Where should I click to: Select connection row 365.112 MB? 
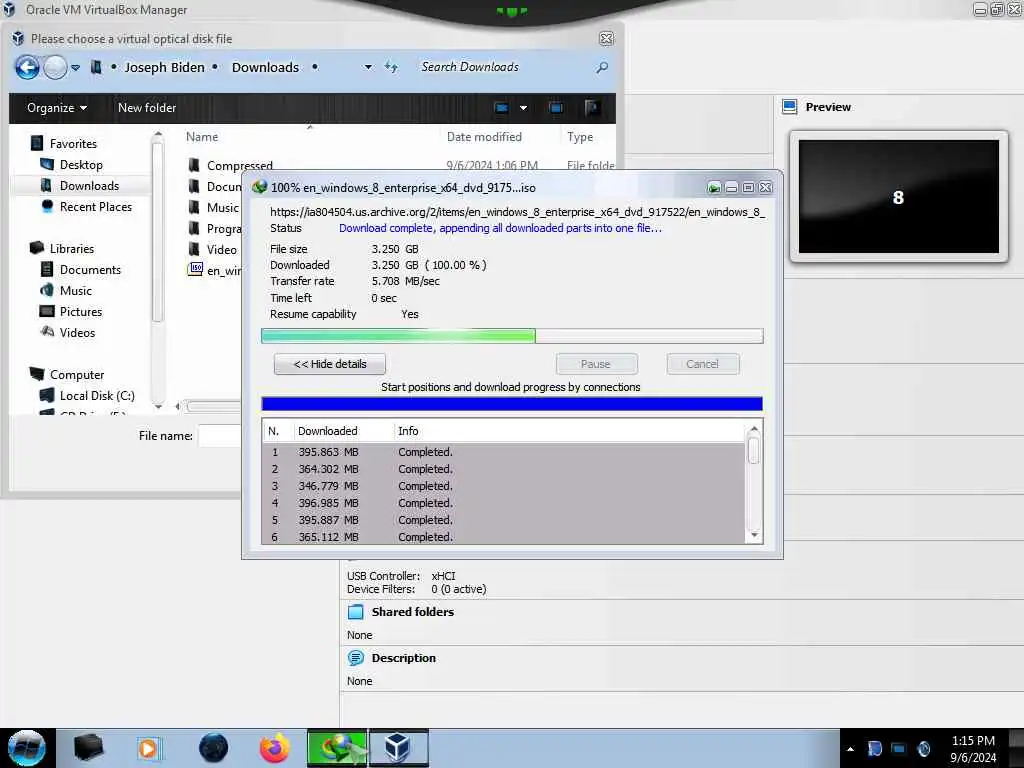(x=503, y=537)
